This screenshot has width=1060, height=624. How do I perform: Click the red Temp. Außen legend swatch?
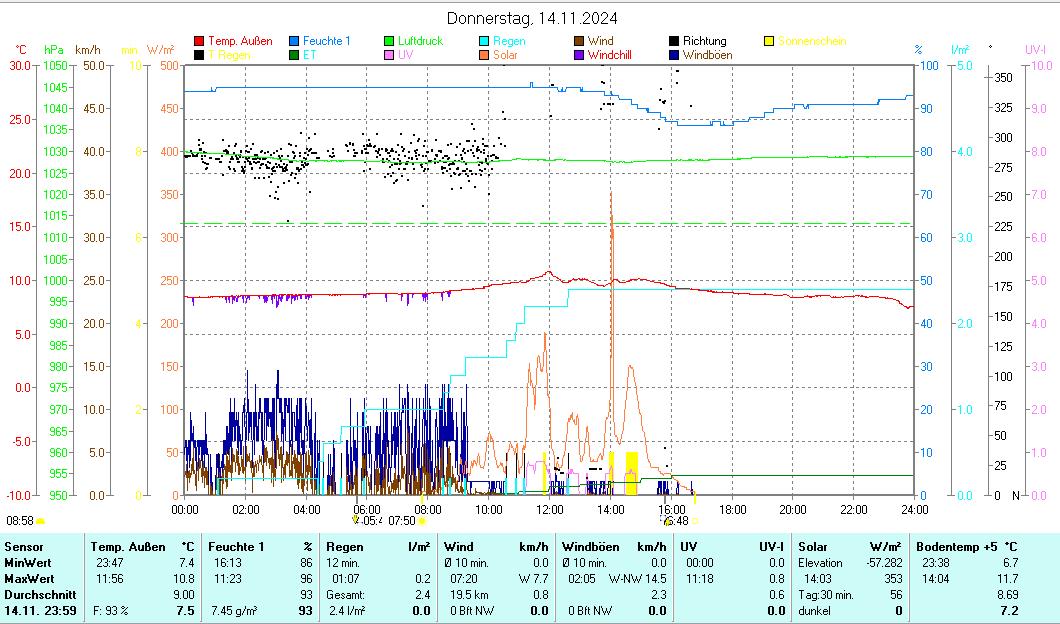coord(199,42)
